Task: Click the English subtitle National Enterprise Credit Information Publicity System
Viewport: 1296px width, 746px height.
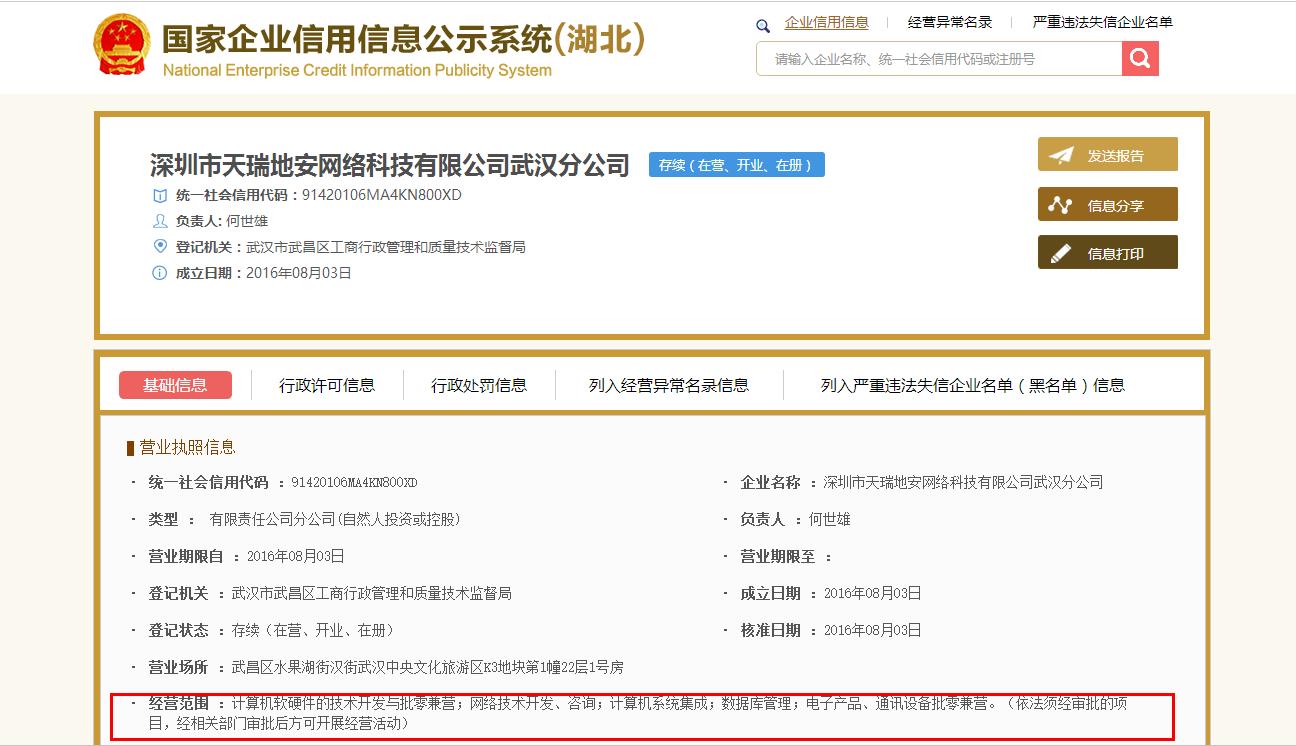Action: (x=357, y=71)
